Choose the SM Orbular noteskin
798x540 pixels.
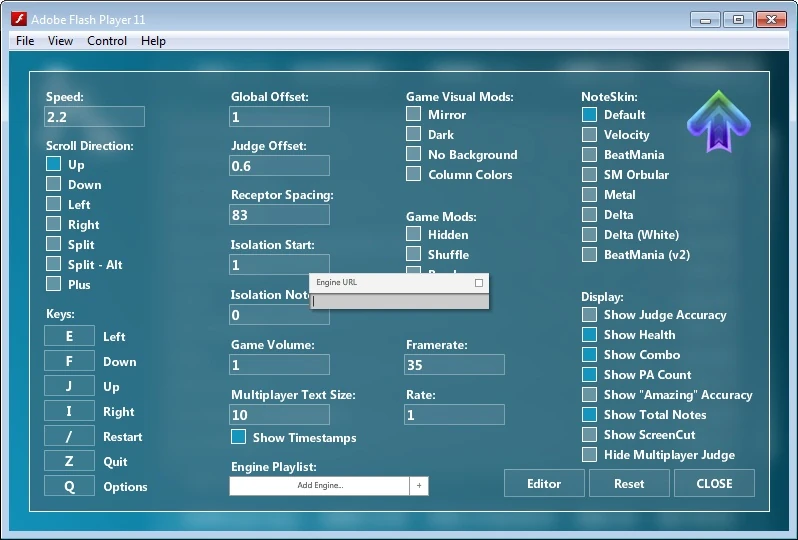pos(589,175)
